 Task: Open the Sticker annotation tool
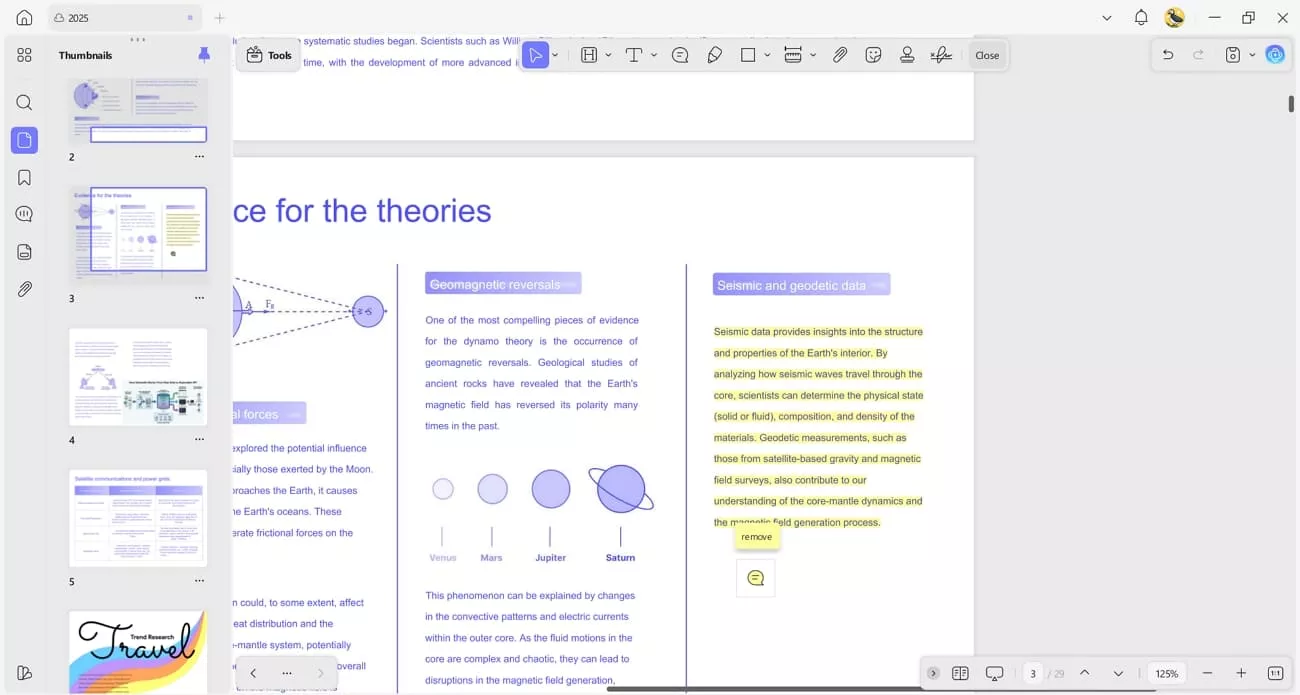point(873,55)
